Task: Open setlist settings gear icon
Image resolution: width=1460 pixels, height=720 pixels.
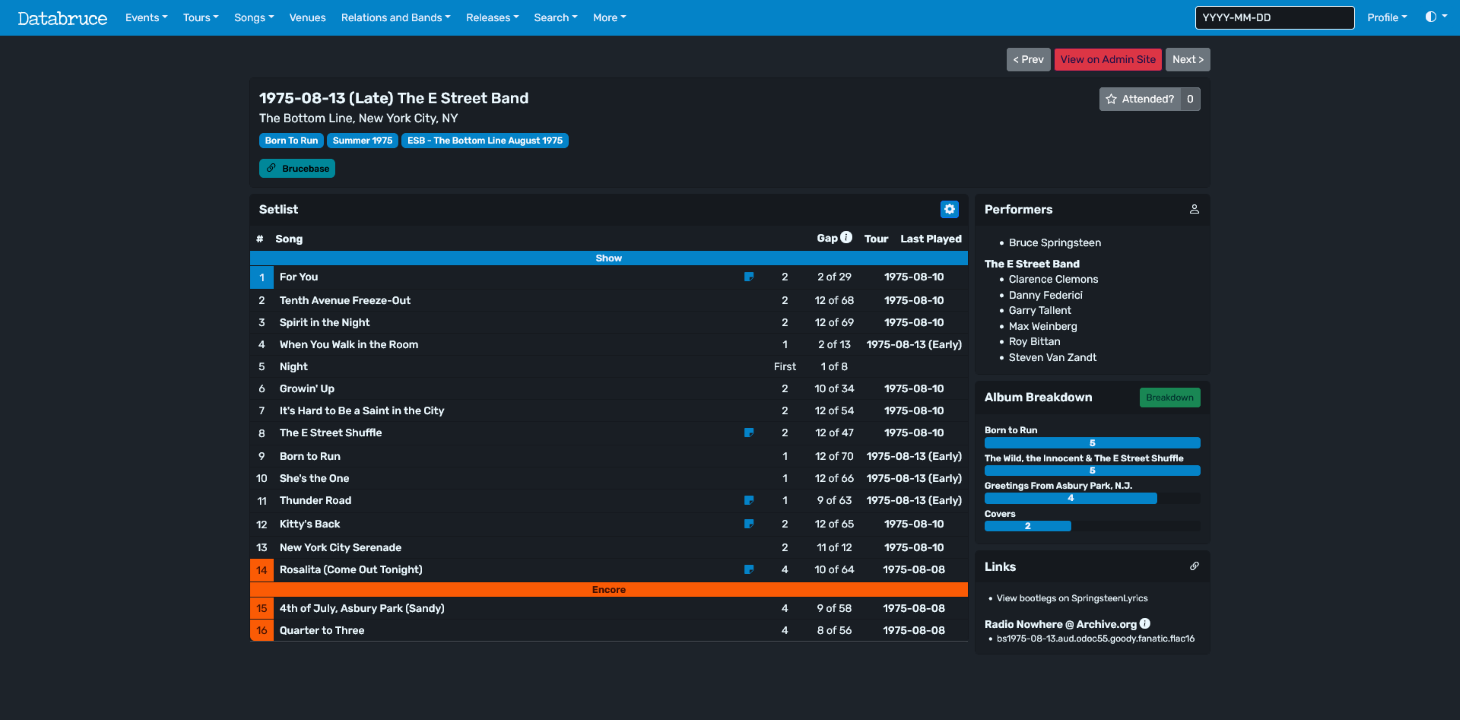Action: pos(949,209)
